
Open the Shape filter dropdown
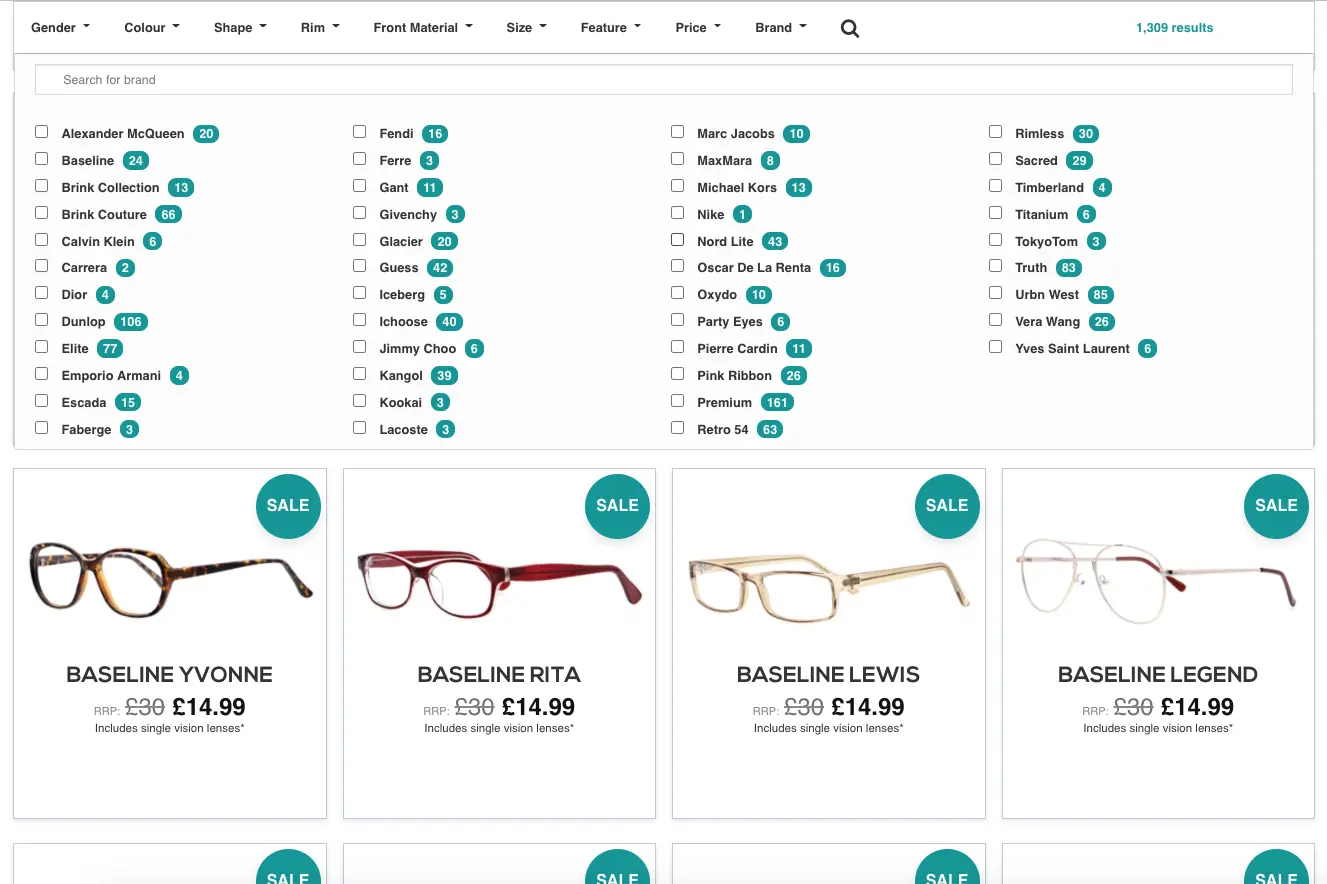coord(240,28)
